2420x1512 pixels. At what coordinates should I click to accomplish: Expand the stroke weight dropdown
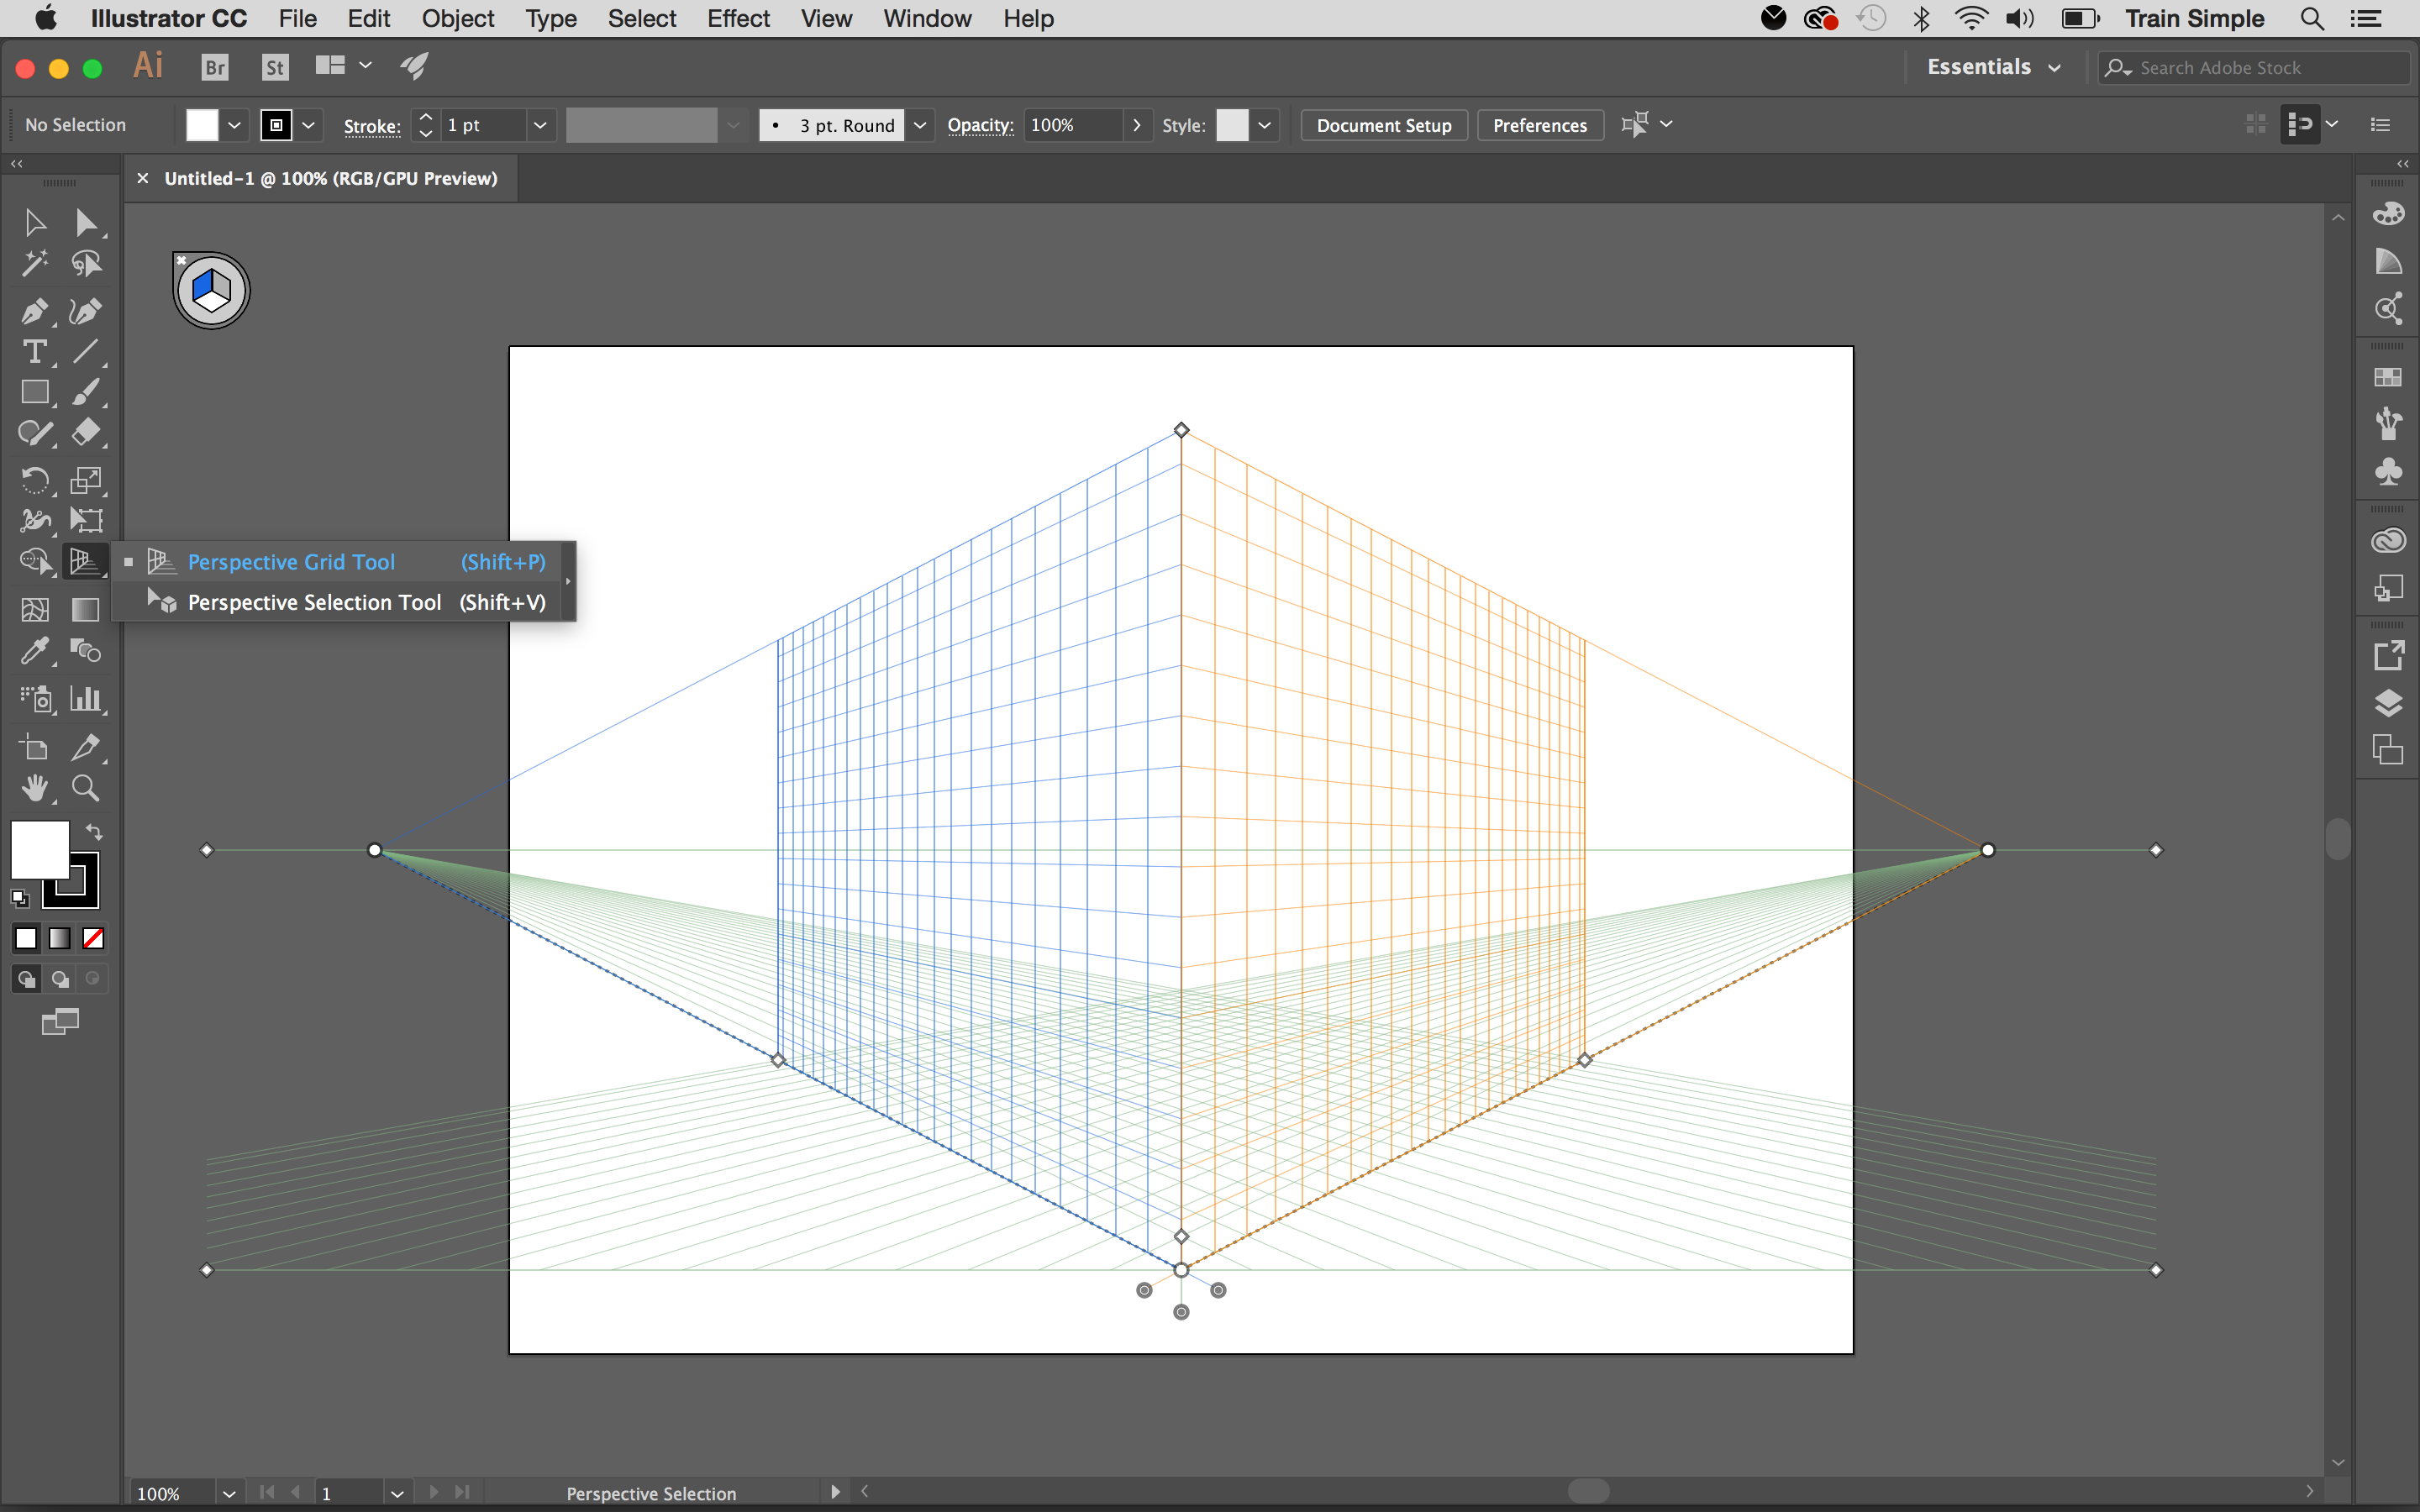click(x=539, y=125)
